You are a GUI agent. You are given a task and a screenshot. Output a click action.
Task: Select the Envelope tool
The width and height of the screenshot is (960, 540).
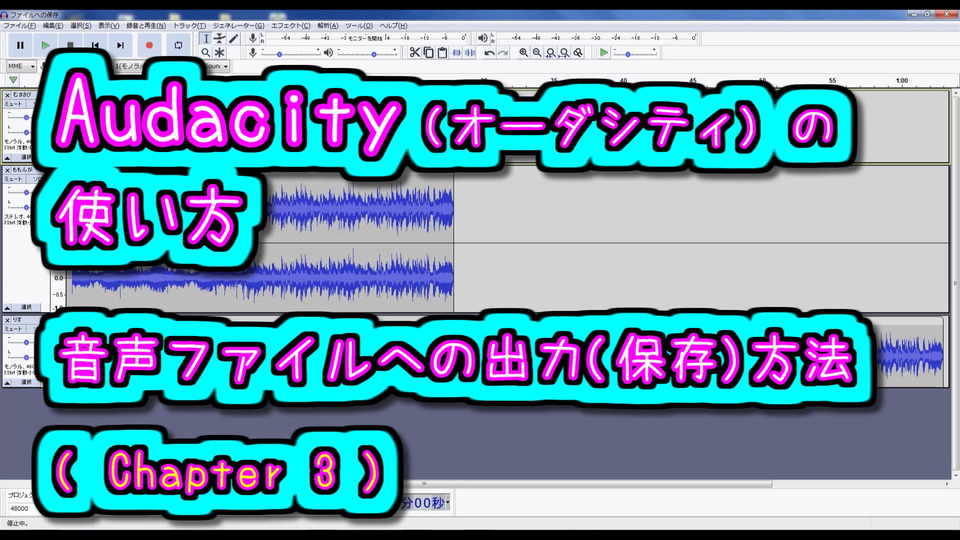(x=220, y=39)
